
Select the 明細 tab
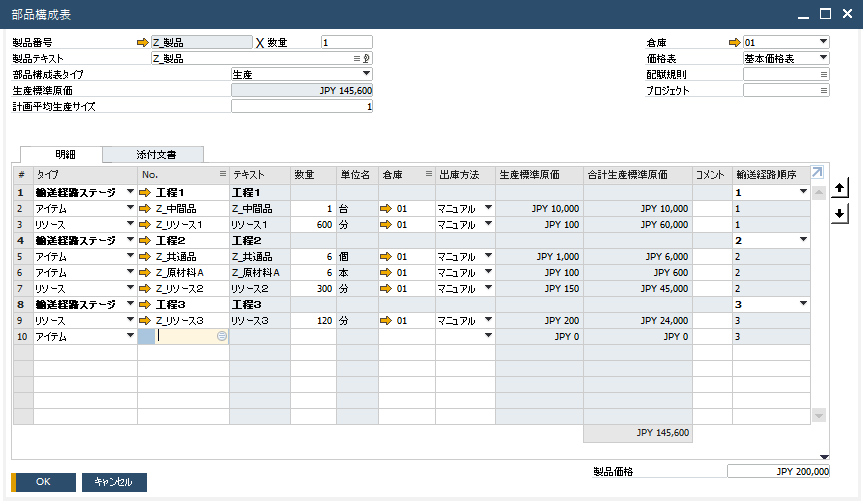click(x=65, y=155)
